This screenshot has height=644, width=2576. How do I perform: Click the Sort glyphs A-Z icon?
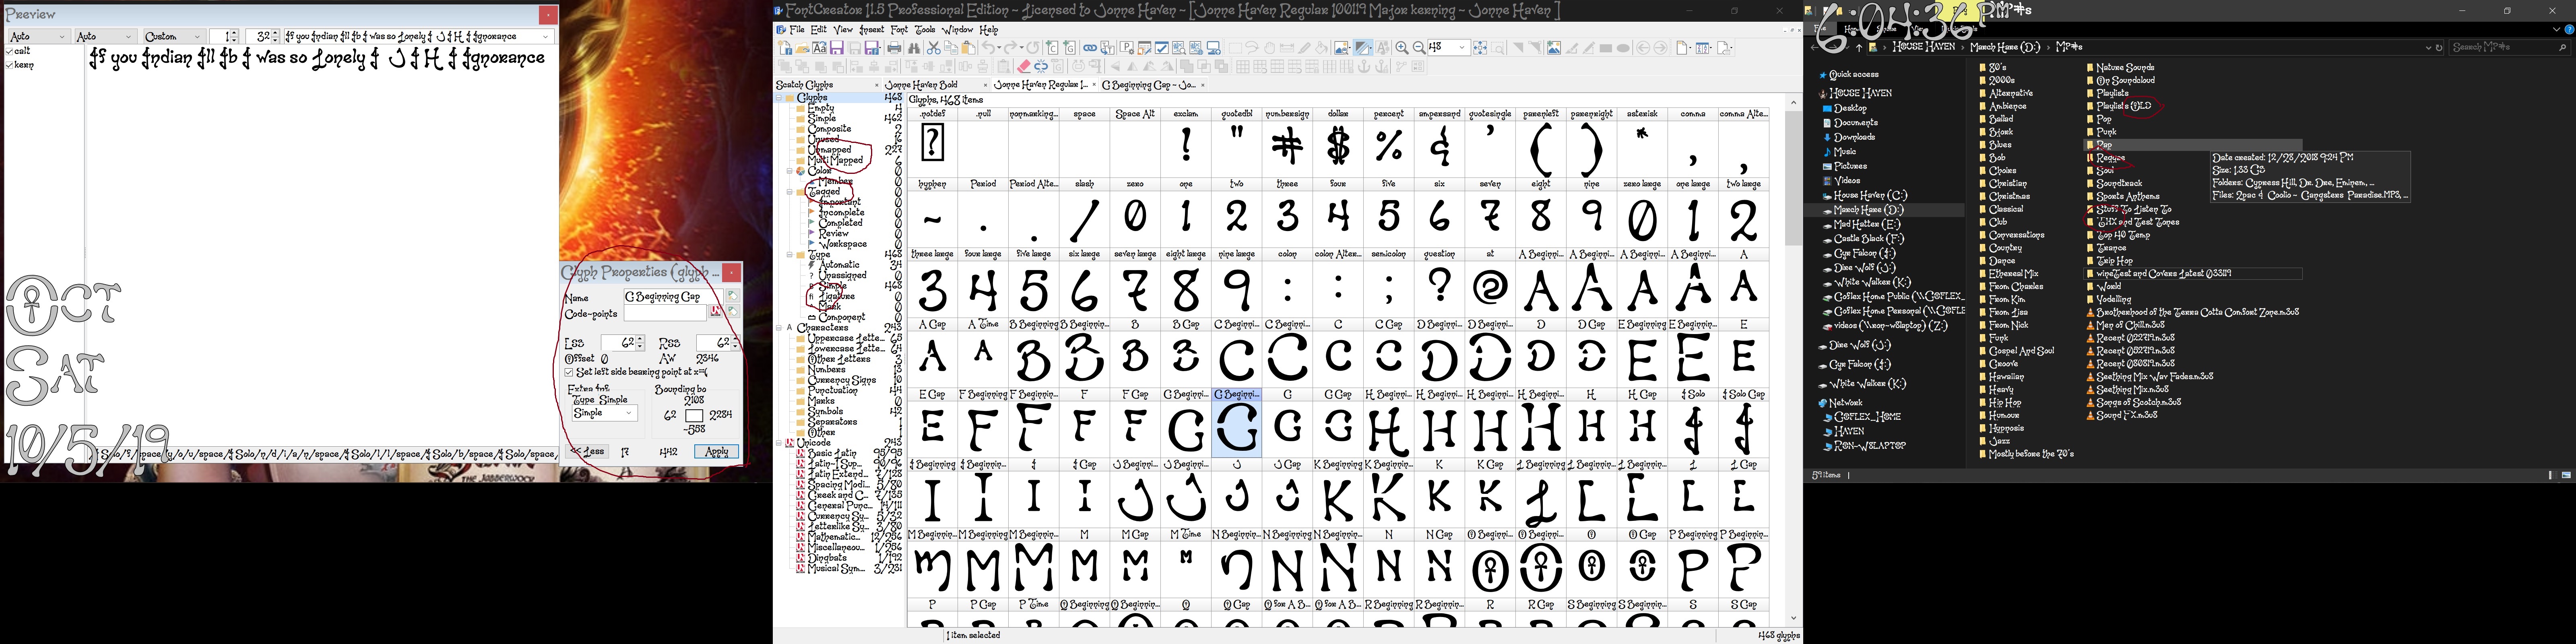1702,48
